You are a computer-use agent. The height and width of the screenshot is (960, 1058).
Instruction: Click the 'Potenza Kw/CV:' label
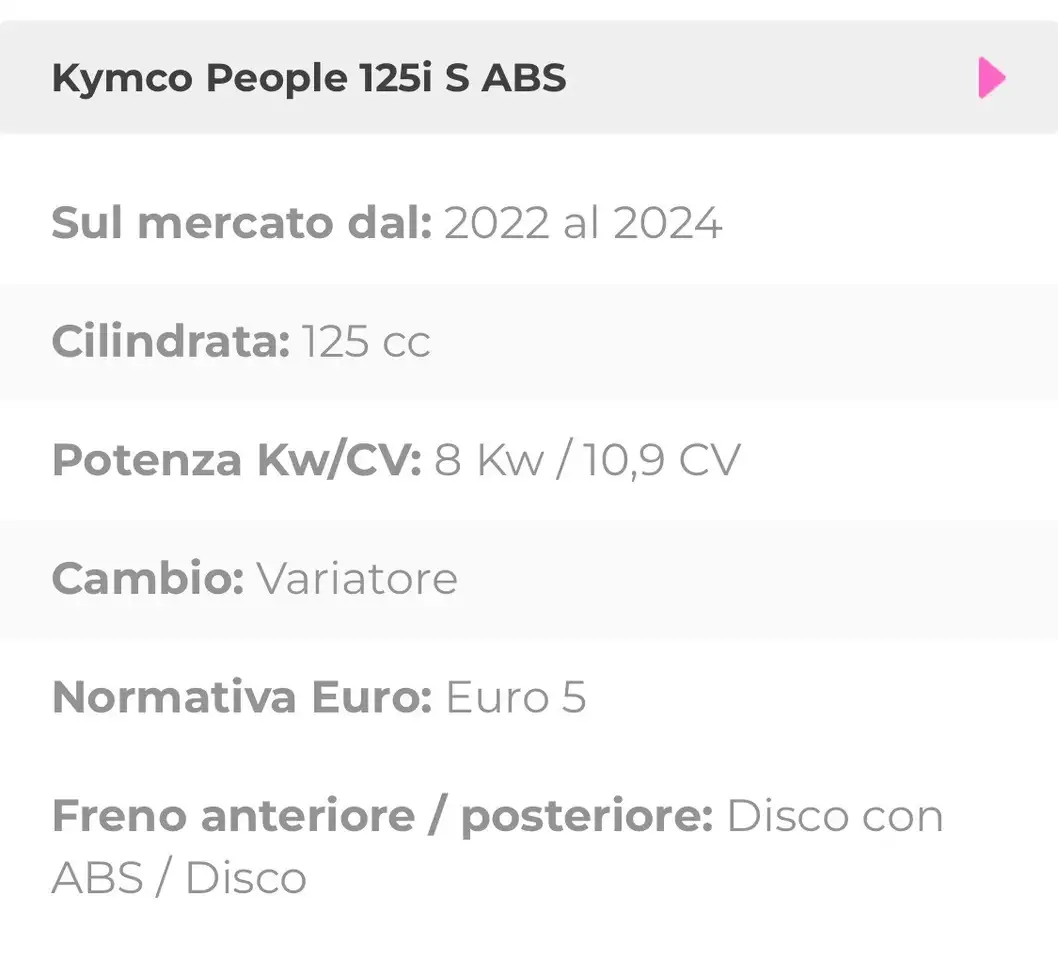(x=237, y=460)
